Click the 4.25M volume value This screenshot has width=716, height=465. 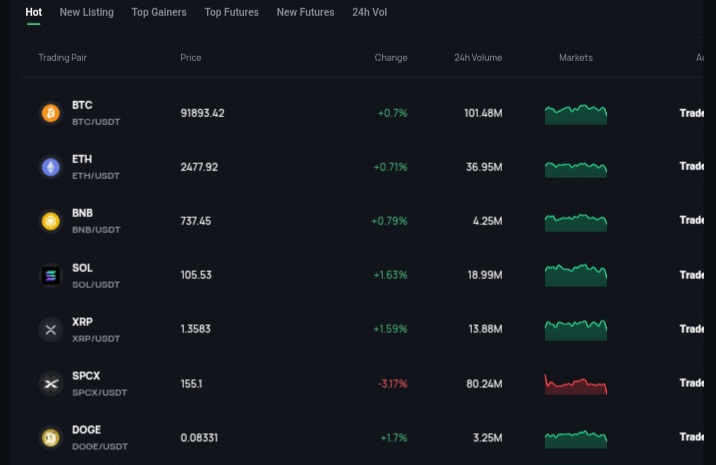click(x=488, y=221)
